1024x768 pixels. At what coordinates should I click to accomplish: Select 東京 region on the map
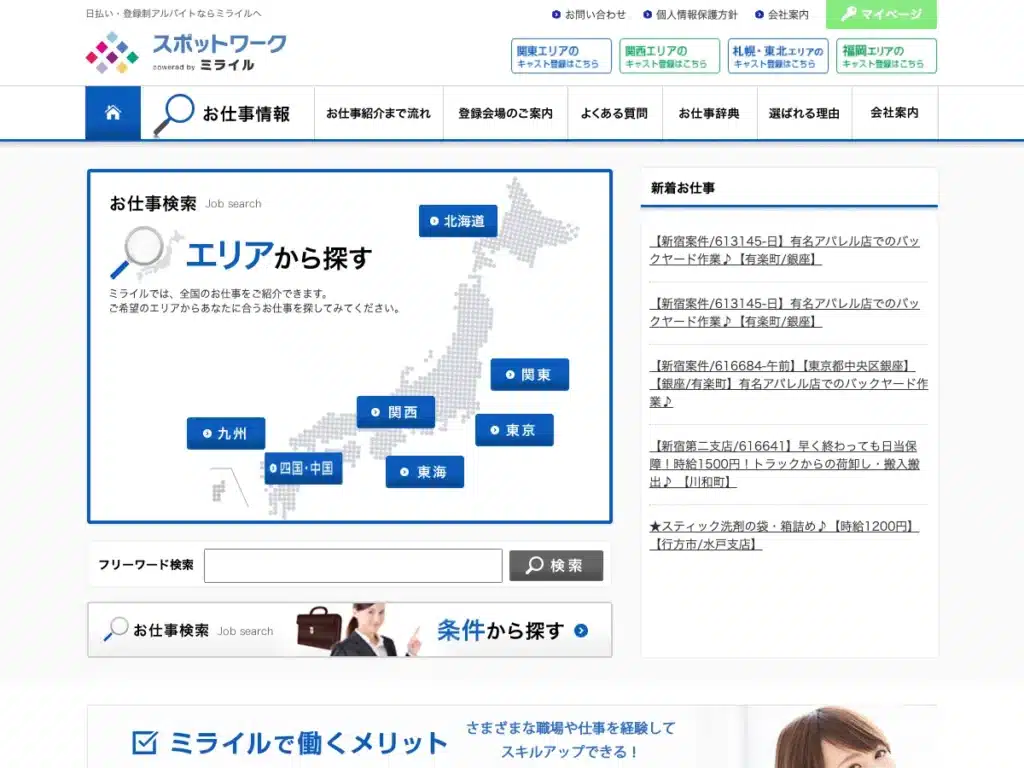click(x=514, y=430)
